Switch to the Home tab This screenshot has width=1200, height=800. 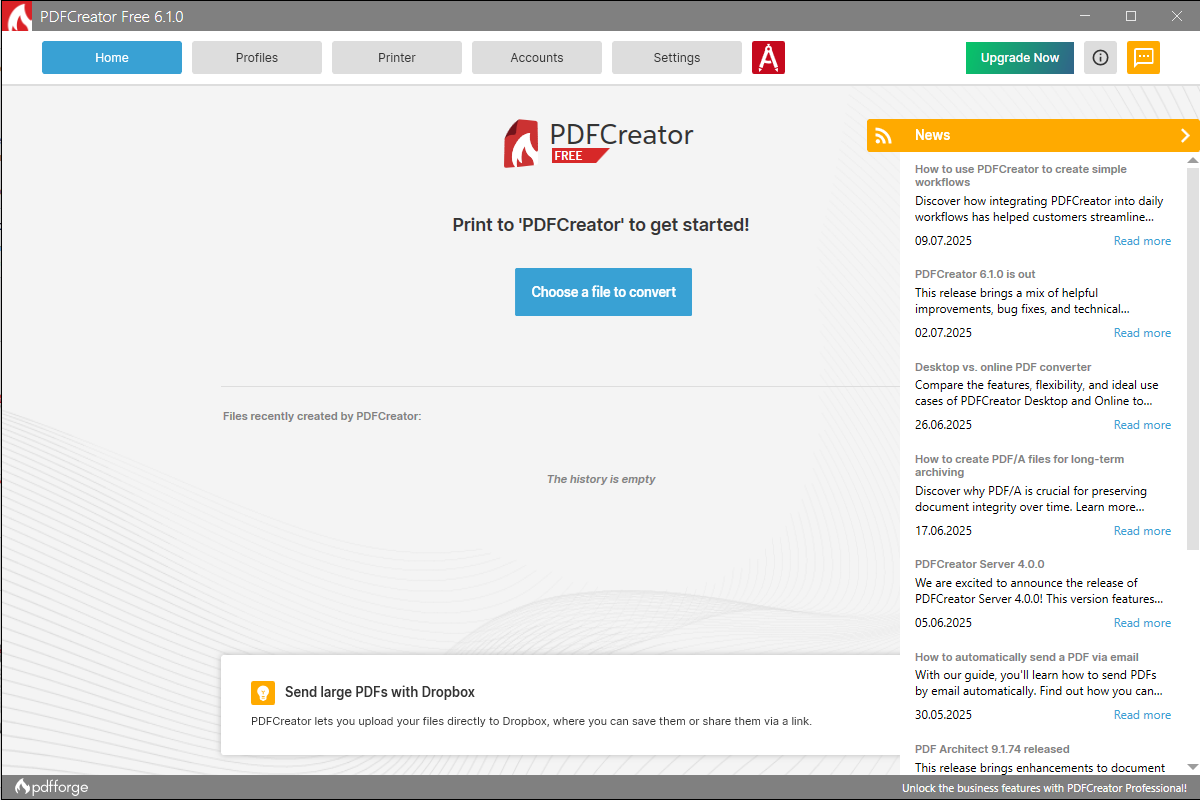(x=112, y=57)
